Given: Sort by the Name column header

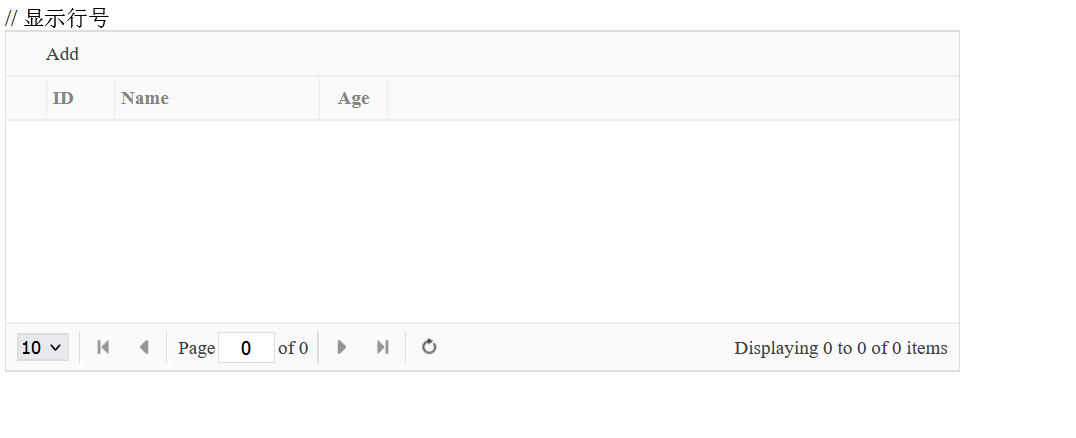Looking at the screenshot, I should pyautogui.click(x=217, y=98).
